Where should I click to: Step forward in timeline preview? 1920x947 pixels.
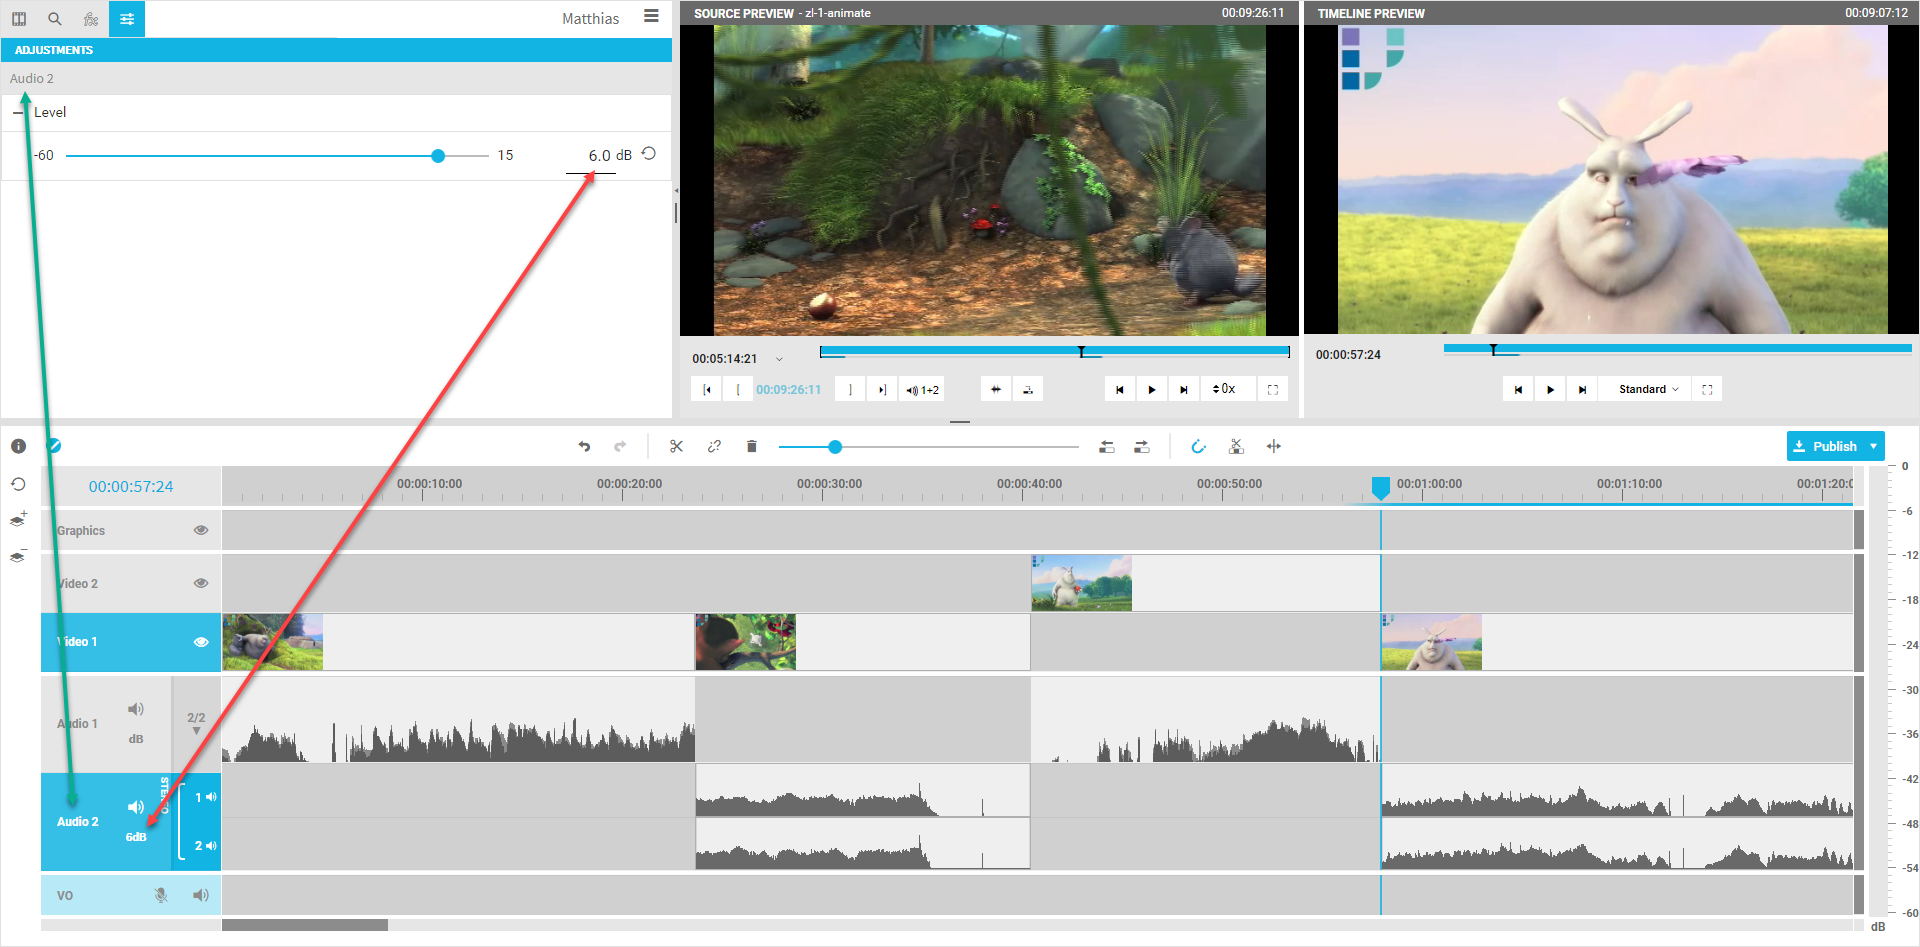click(1582, 390)
